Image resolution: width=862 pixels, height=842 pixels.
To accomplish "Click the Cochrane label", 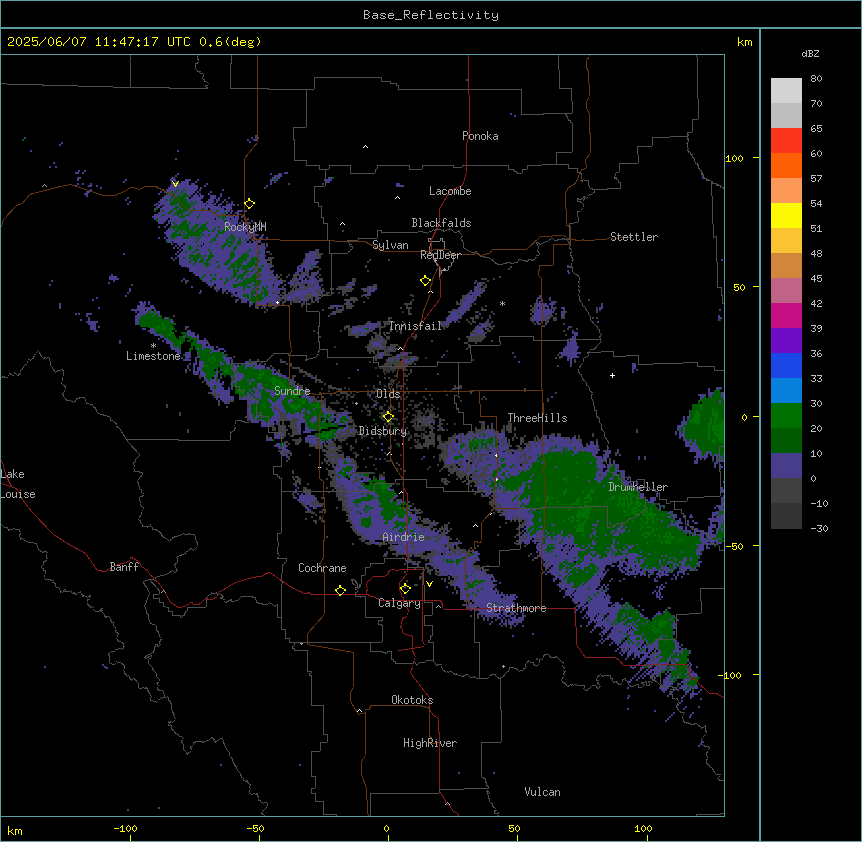I will 322,568.
